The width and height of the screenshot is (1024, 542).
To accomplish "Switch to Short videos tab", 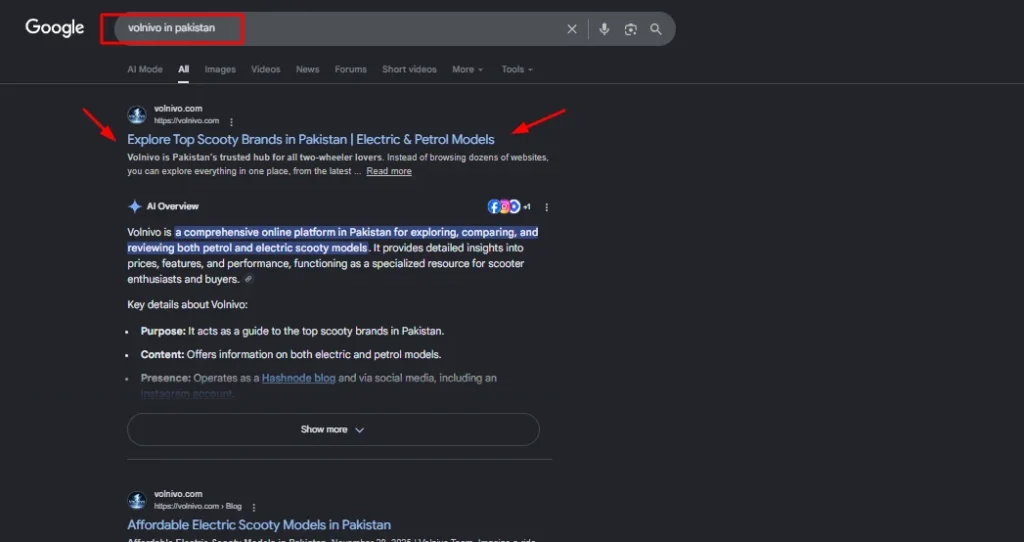I will click(409, 69).
